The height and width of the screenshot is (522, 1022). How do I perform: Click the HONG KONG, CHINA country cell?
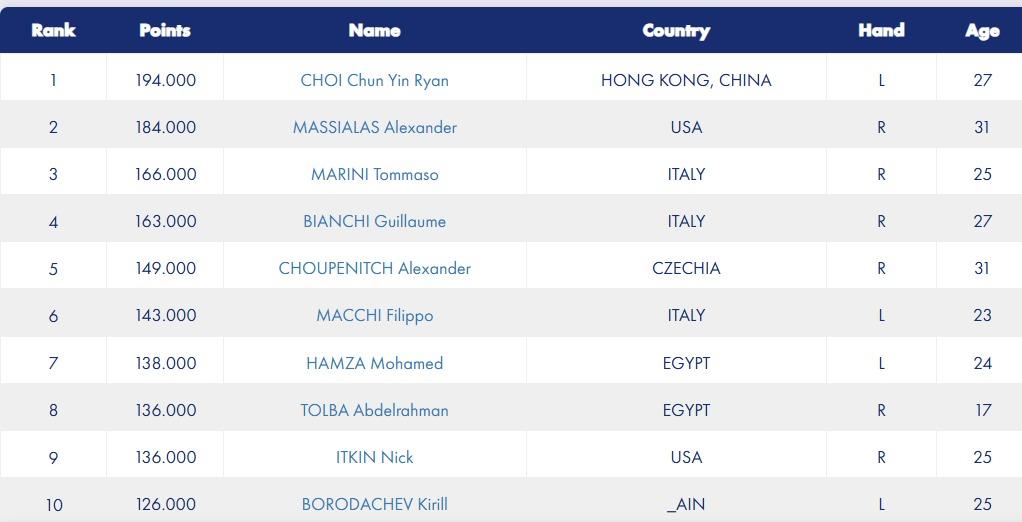point(686,80)
